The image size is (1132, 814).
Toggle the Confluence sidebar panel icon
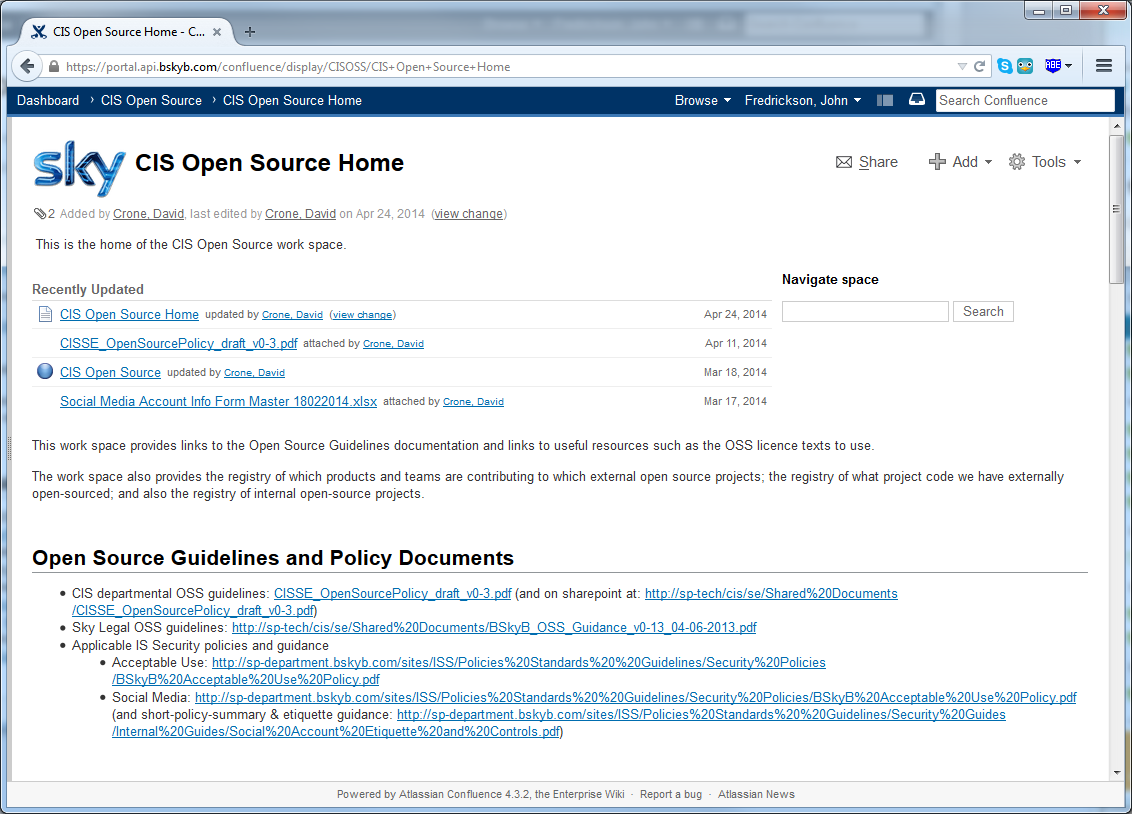884,100
